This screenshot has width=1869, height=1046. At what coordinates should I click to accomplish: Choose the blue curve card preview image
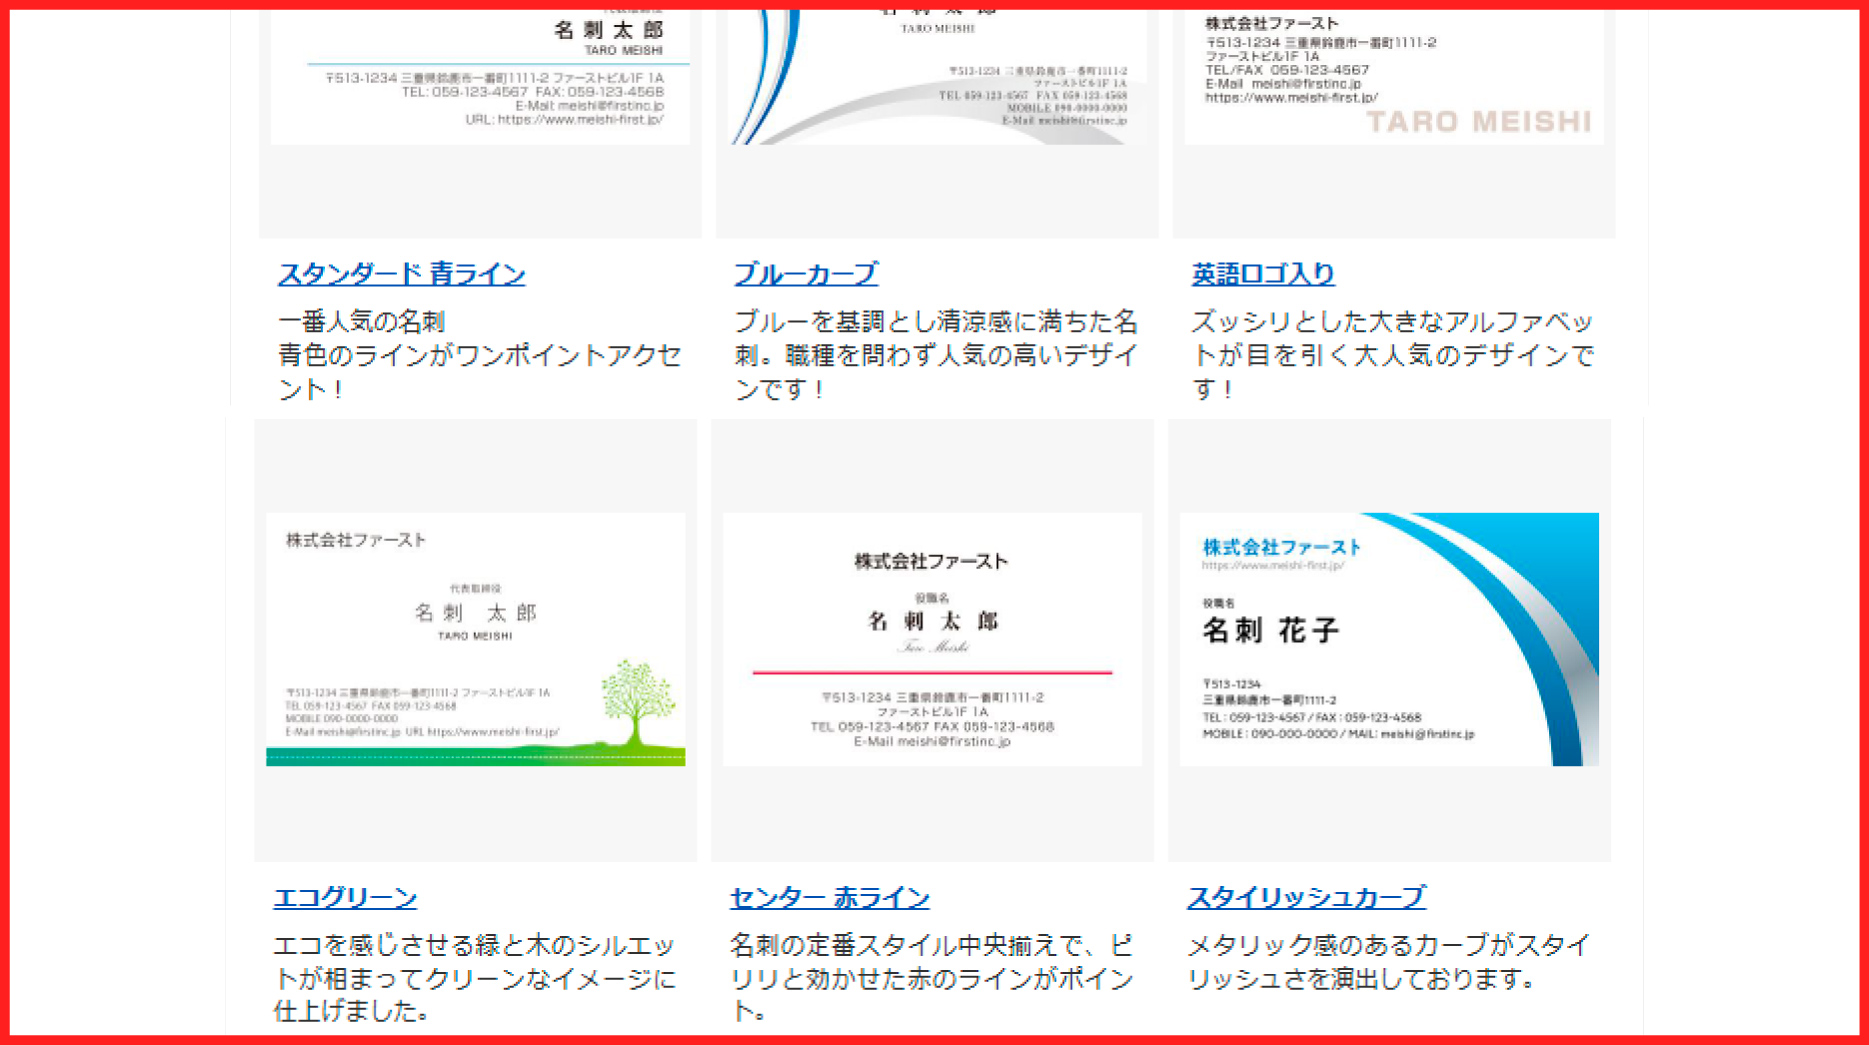(936, 80)
